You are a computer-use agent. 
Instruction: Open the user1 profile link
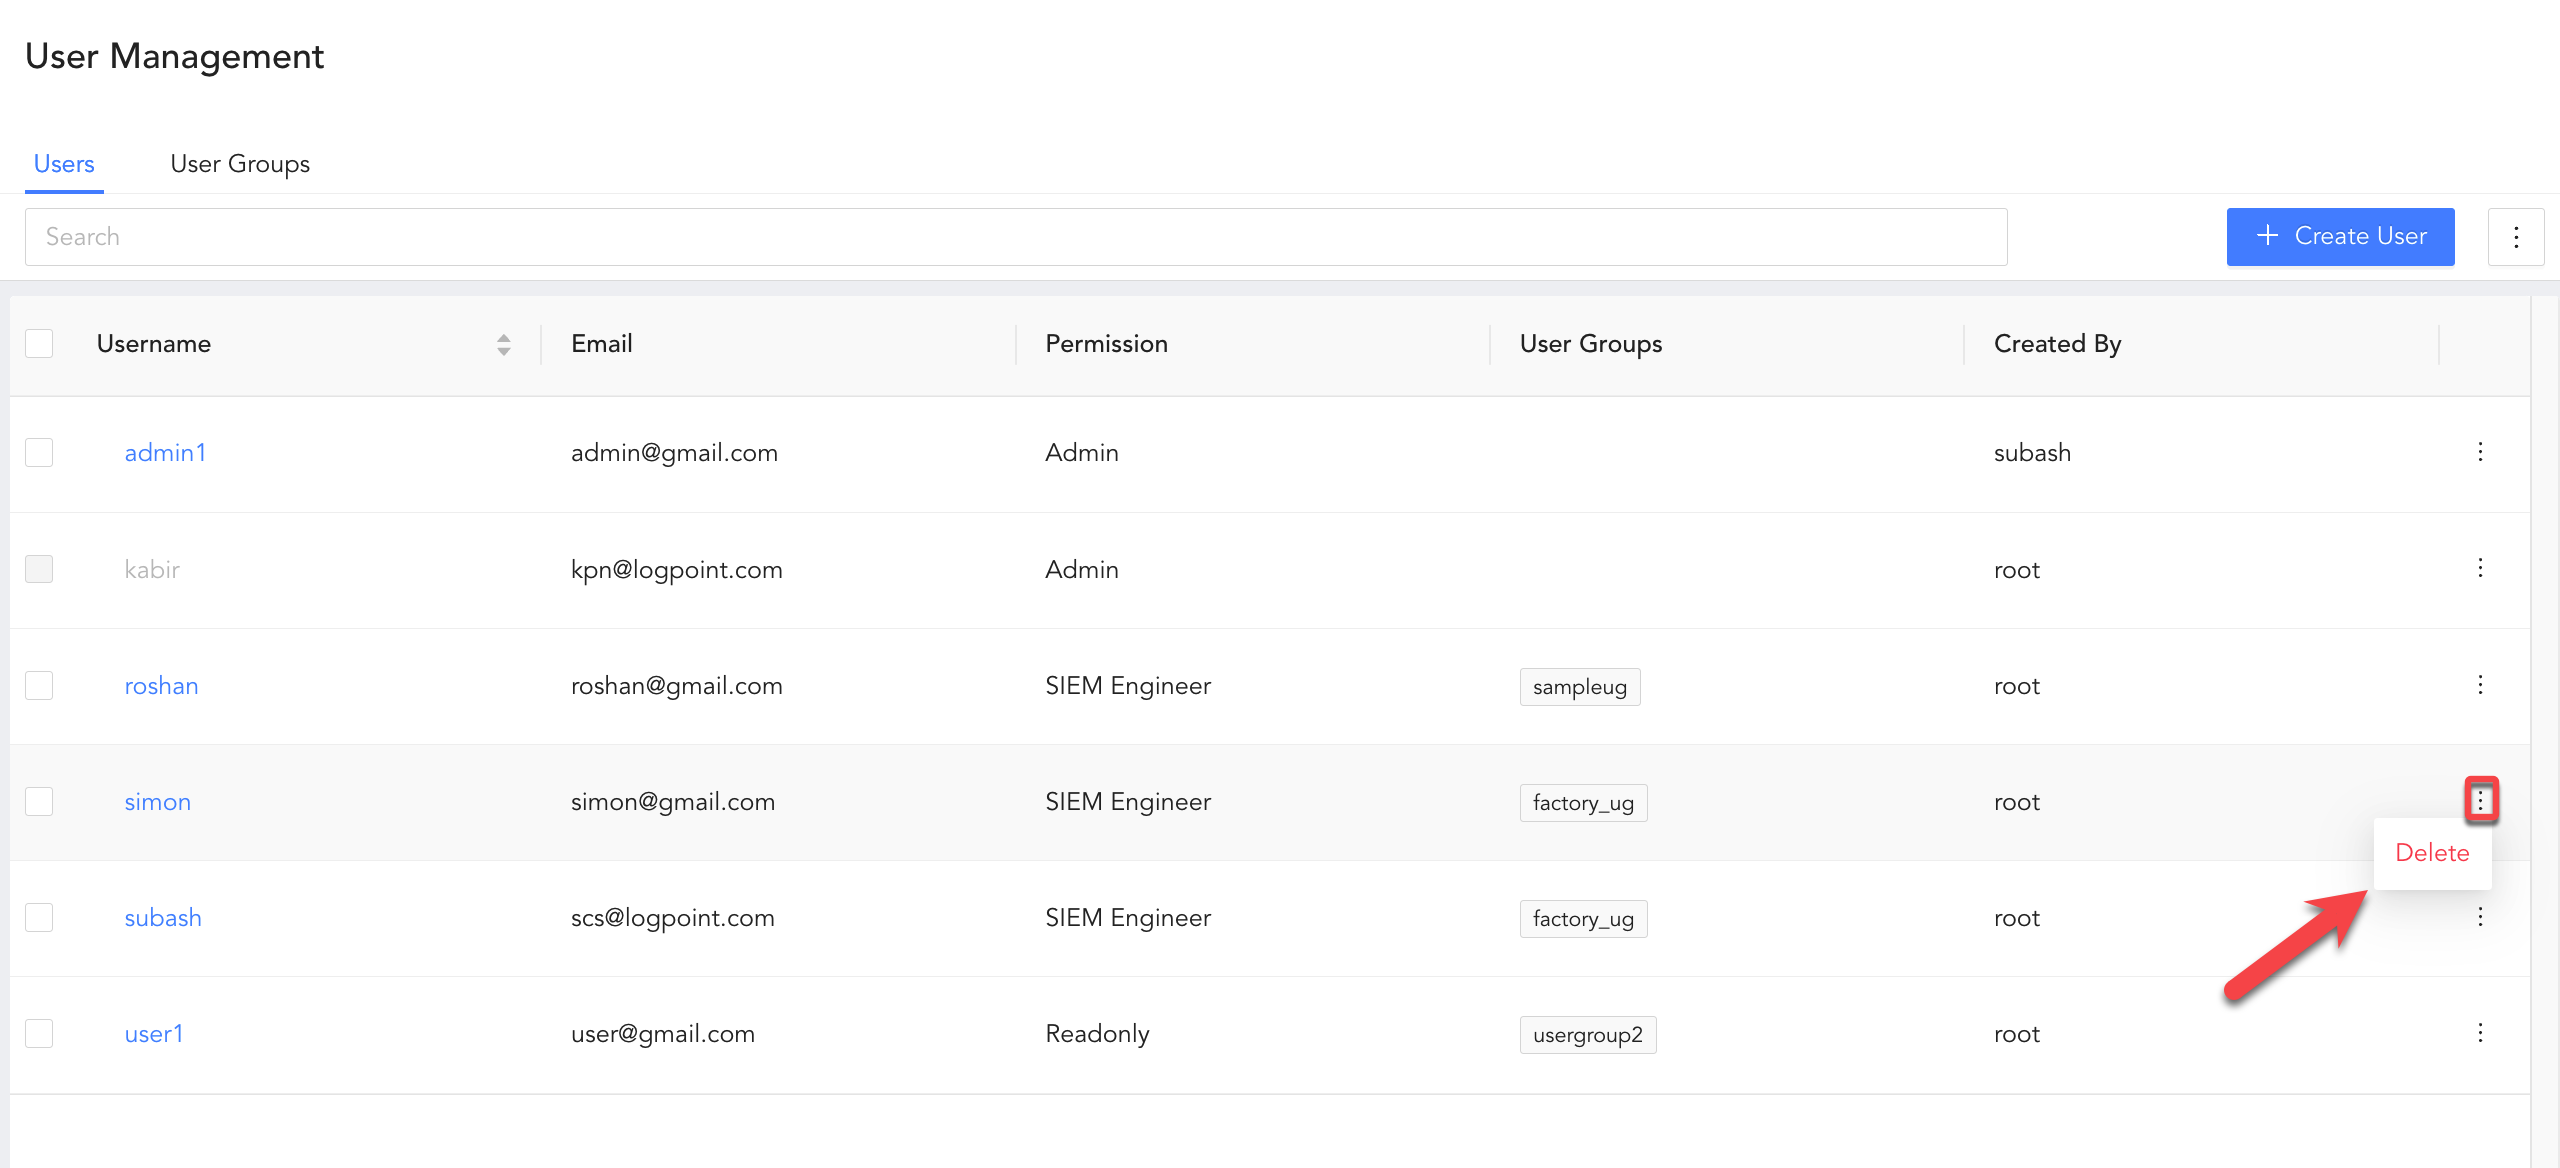(154, 1034)
